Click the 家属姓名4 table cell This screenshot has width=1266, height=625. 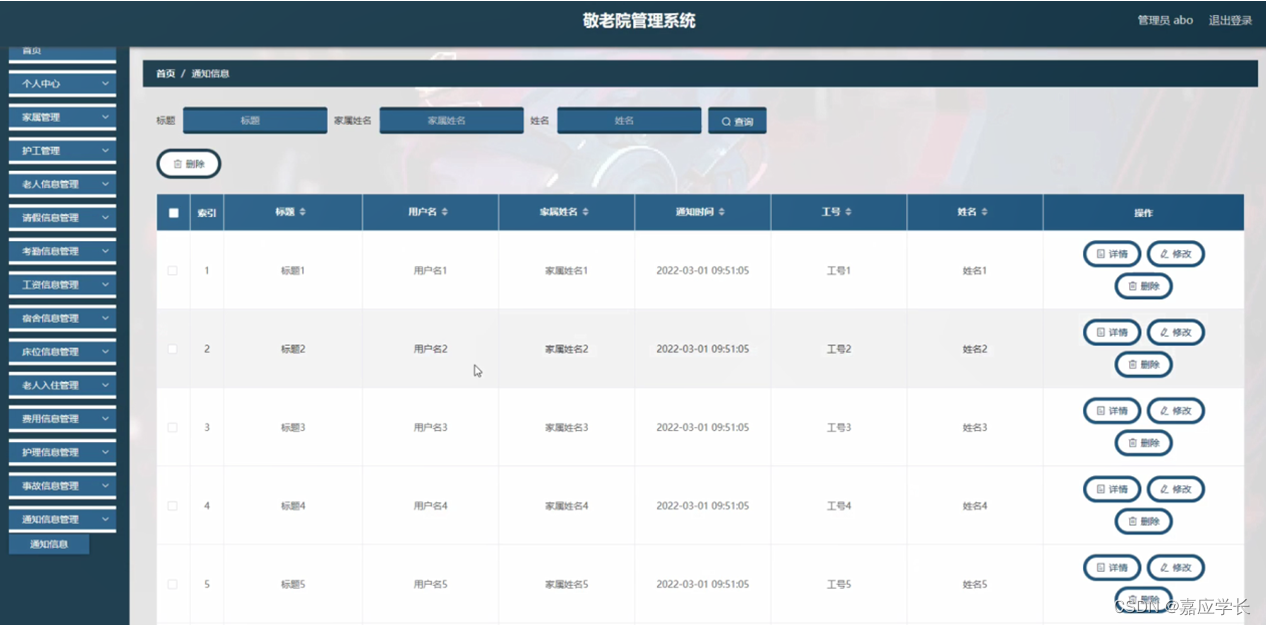(x=567, y=506)
